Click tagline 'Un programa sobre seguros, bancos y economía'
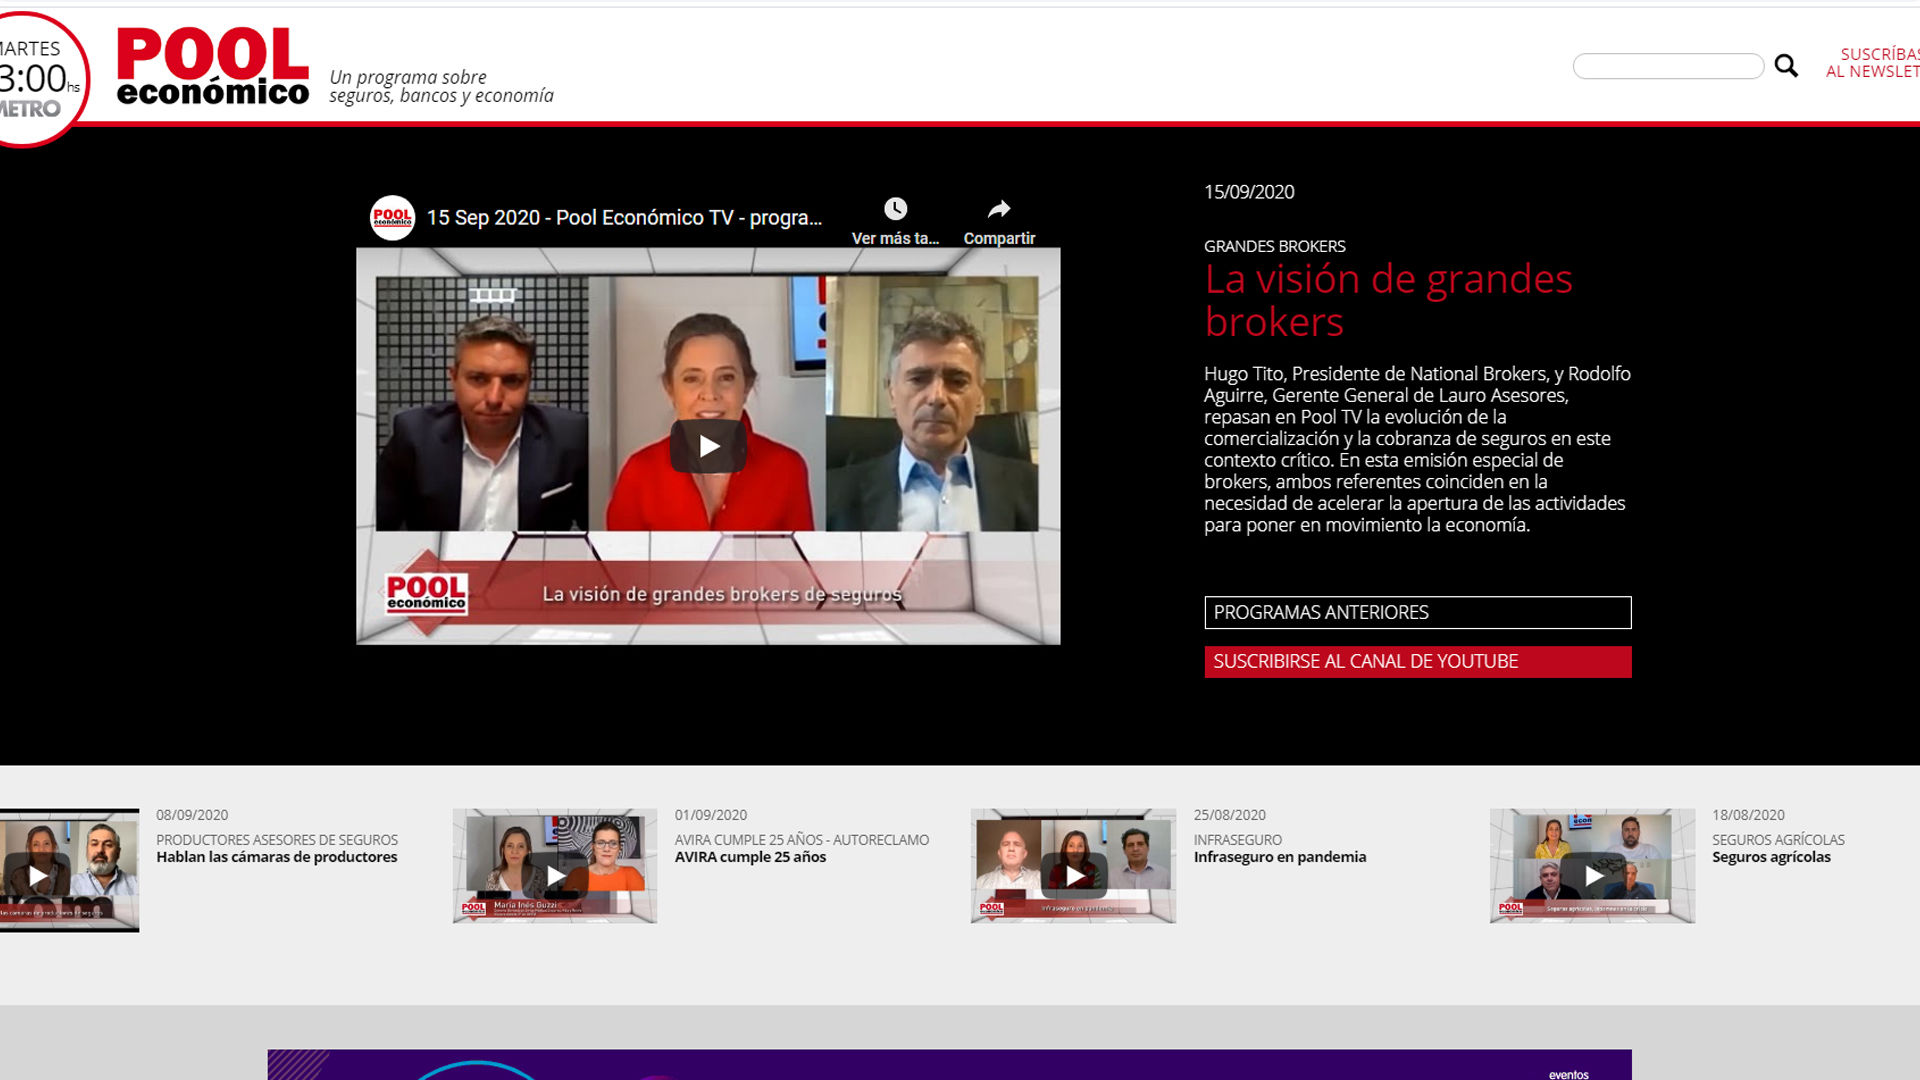This screenshot has height=1080, width=1920. tap(441, 86)
